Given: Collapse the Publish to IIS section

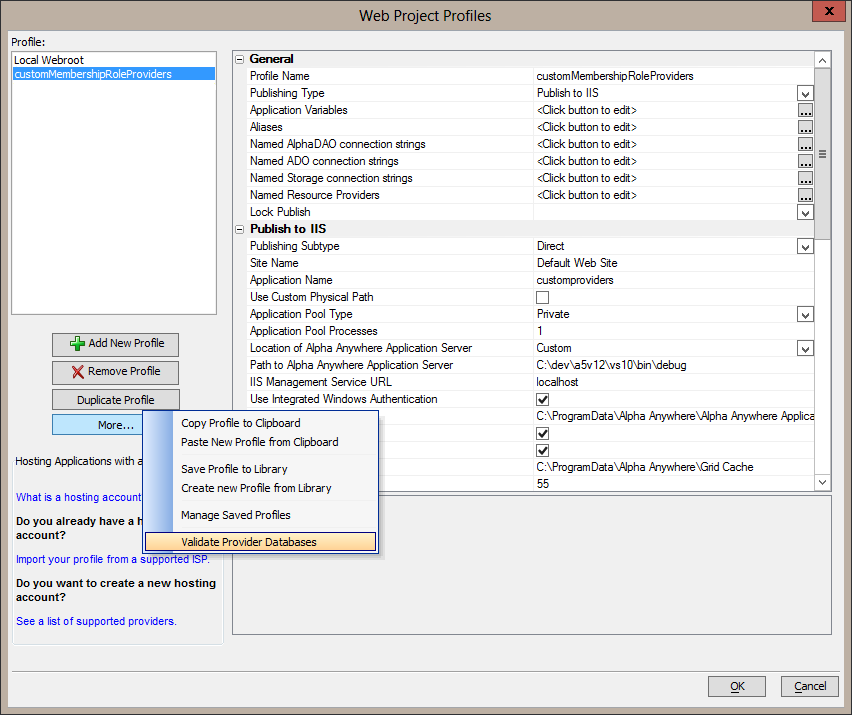Looking at the screenshot, I should coord(240,229).
